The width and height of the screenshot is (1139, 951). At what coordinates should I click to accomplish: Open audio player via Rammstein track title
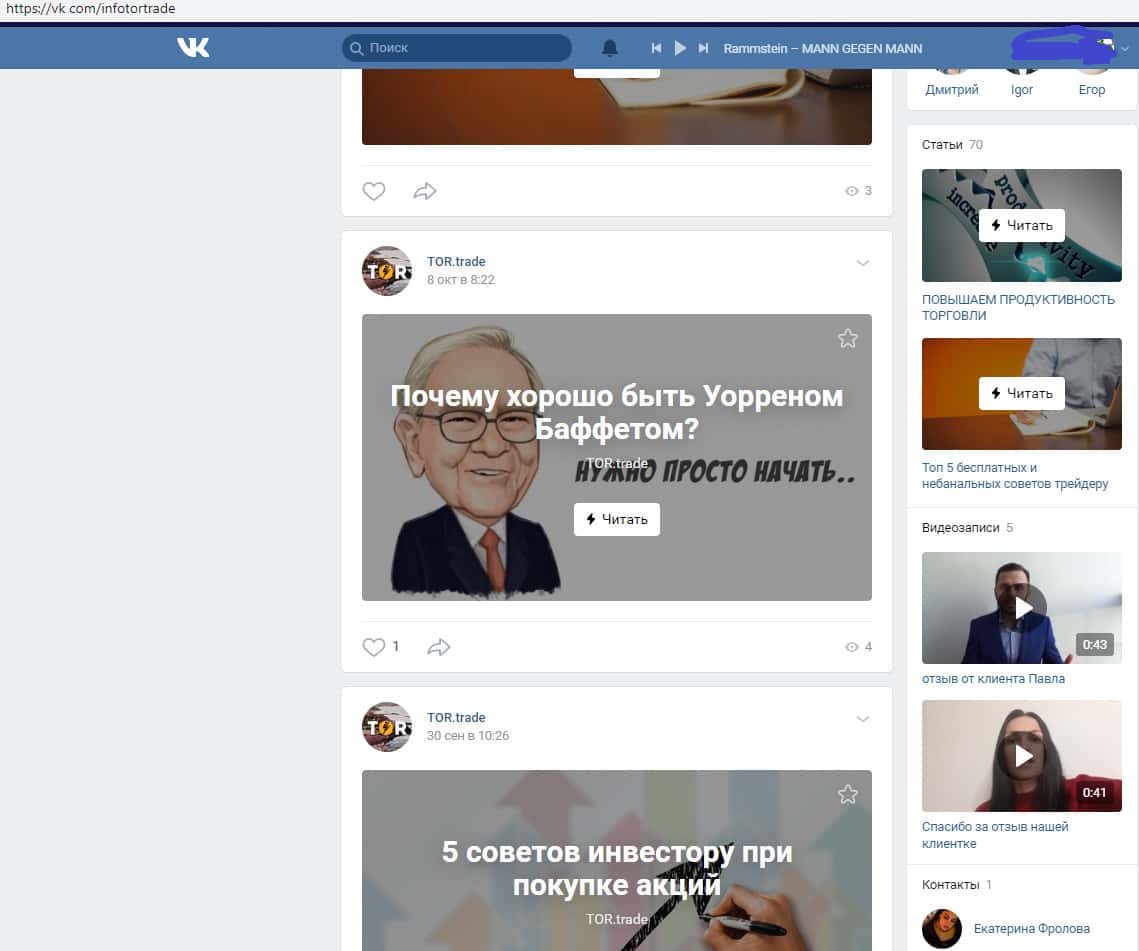822,49
